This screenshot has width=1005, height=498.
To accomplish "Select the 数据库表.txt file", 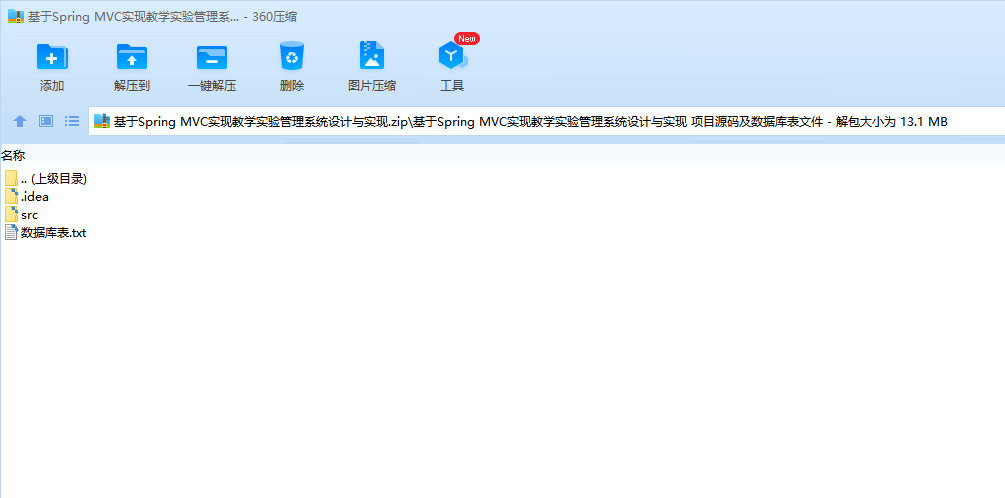I will 46,233.
